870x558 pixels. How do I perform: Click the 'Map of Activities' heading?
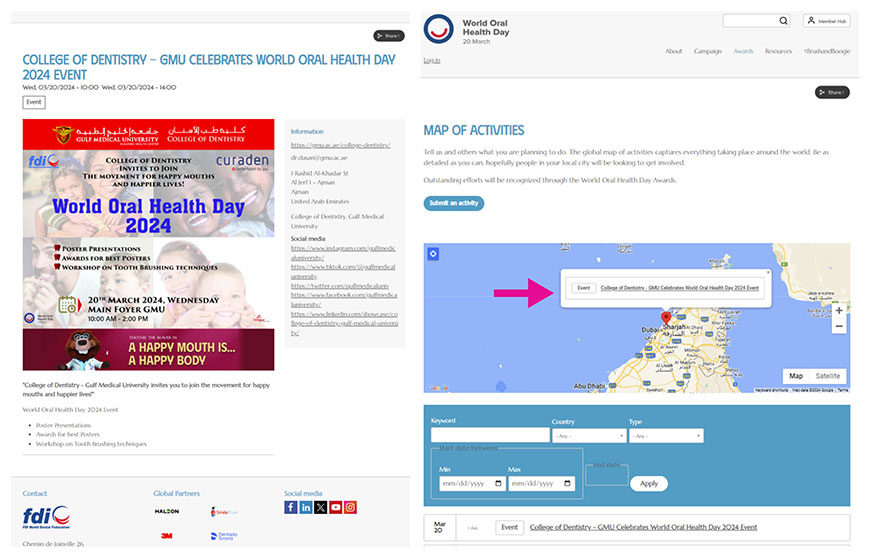[x=473, y=130]
